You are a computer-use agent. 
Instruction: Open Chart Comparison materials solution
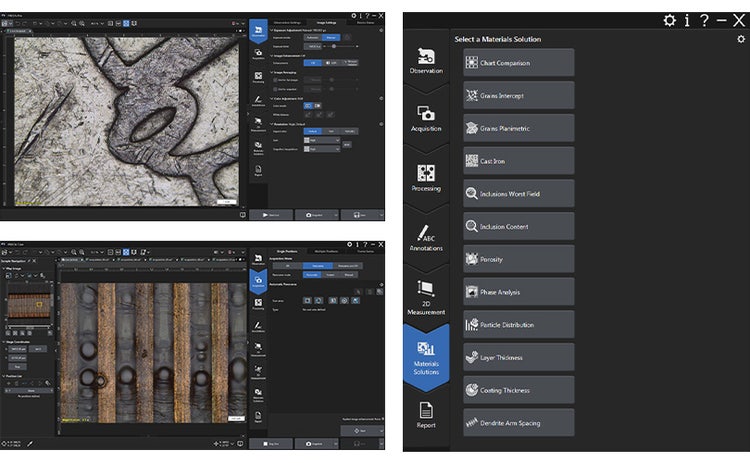(518, 63)
